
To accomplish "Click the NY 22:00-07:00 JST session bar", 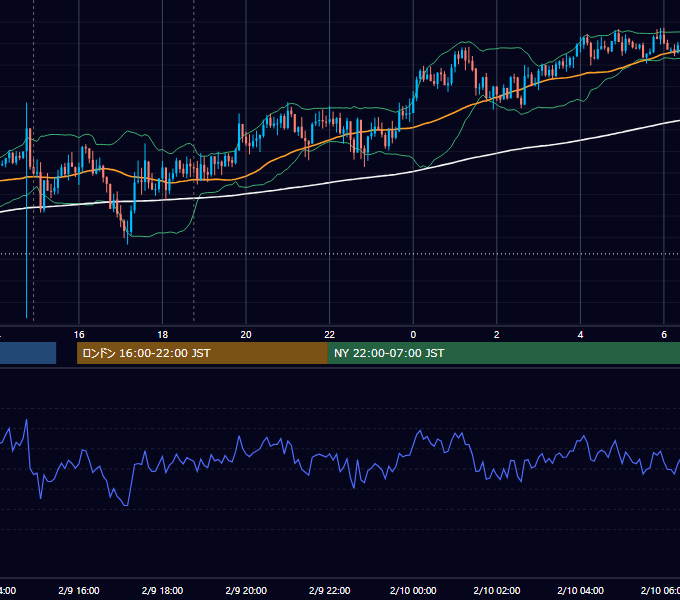I will pyautogui.click(x=503, y=353).
